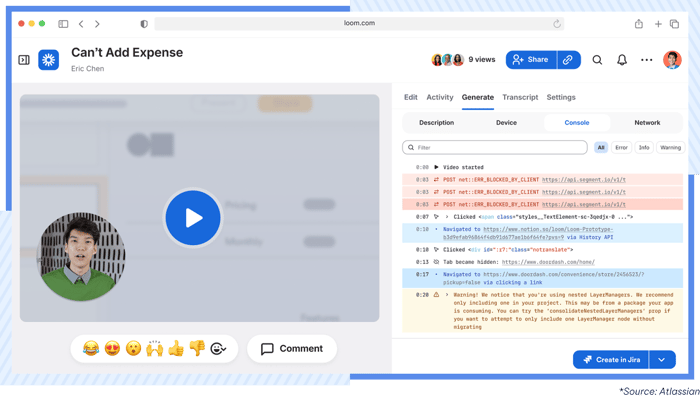700x397 pixels.
Task: Open the browser share sheet icon
Action: tap(639, 24)
